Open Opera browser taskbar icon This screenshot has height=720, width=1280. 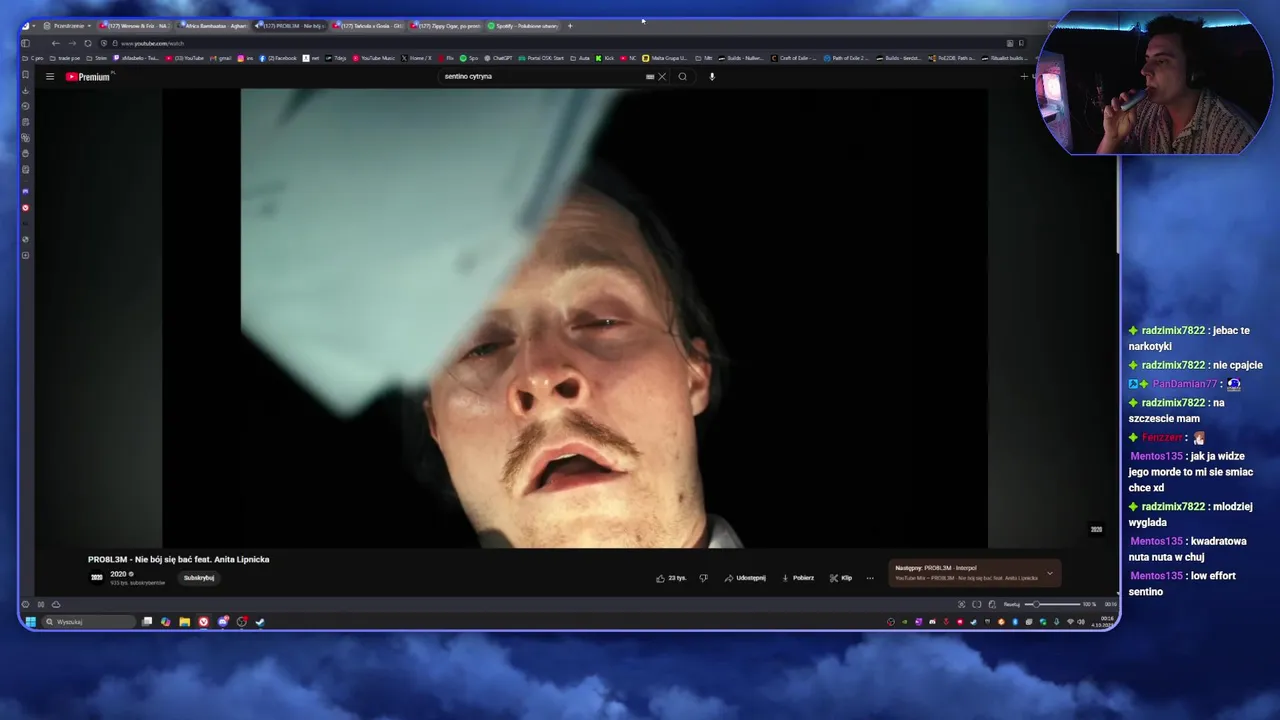[x=203, y=622]
